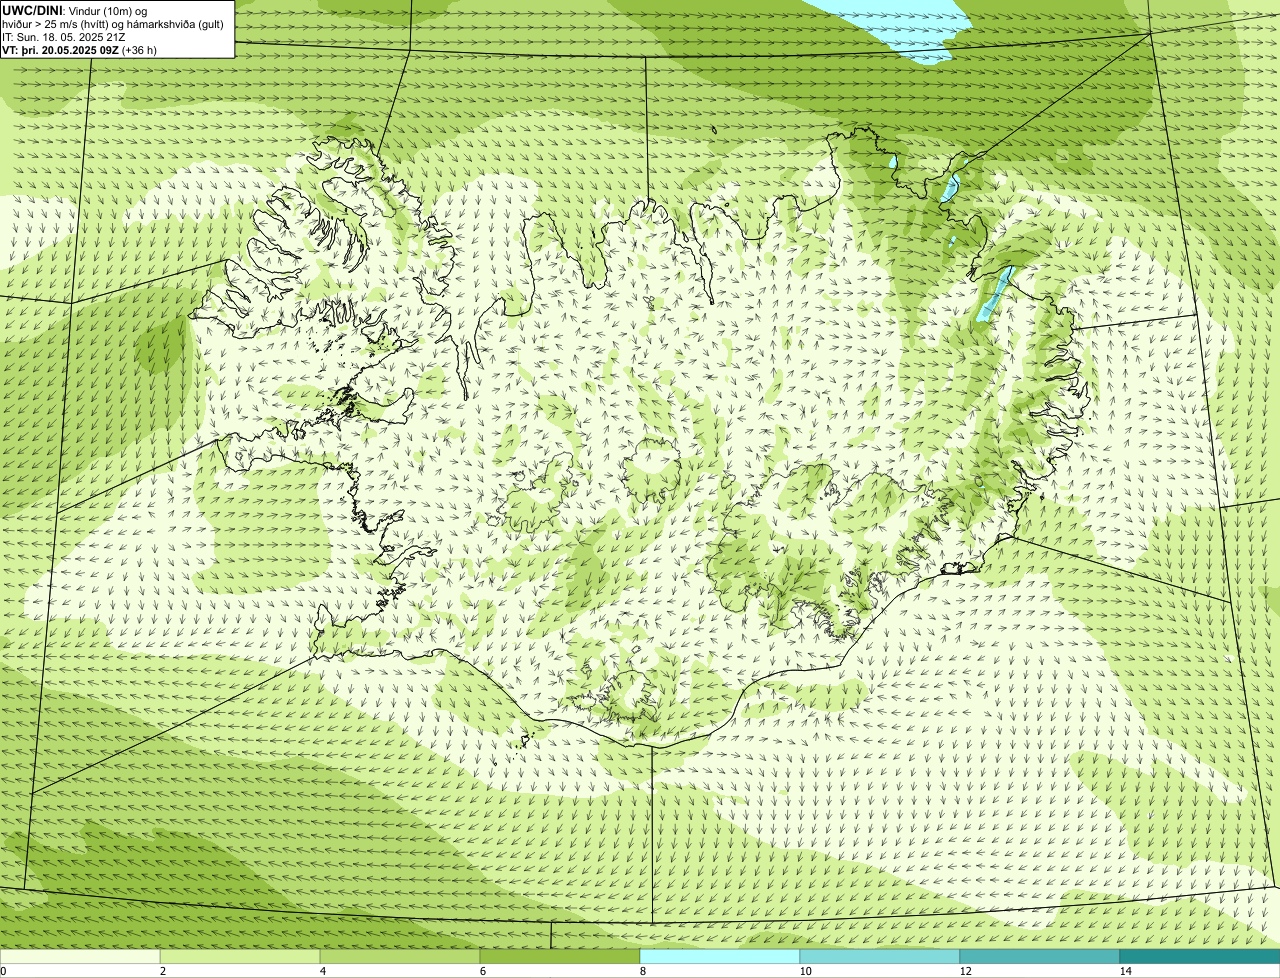1280x978 pixels.
Task: Click the 6–8 m/s legend color segment
Action: (560, 957)
